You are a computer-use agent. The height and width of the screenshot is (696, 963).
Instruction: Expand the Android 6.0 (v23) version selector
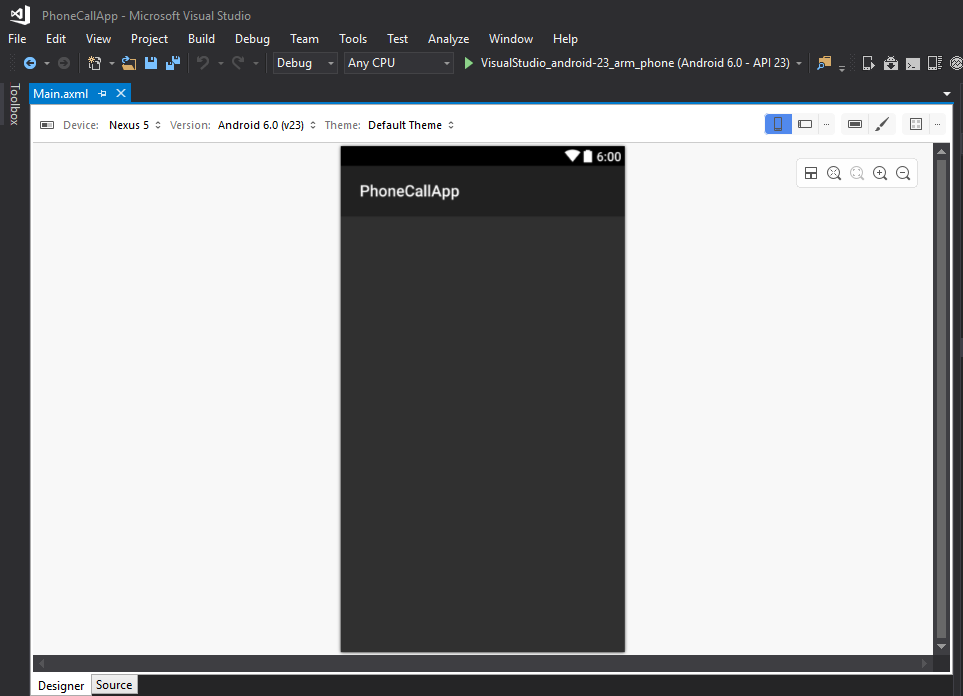(x=267, y=125)
